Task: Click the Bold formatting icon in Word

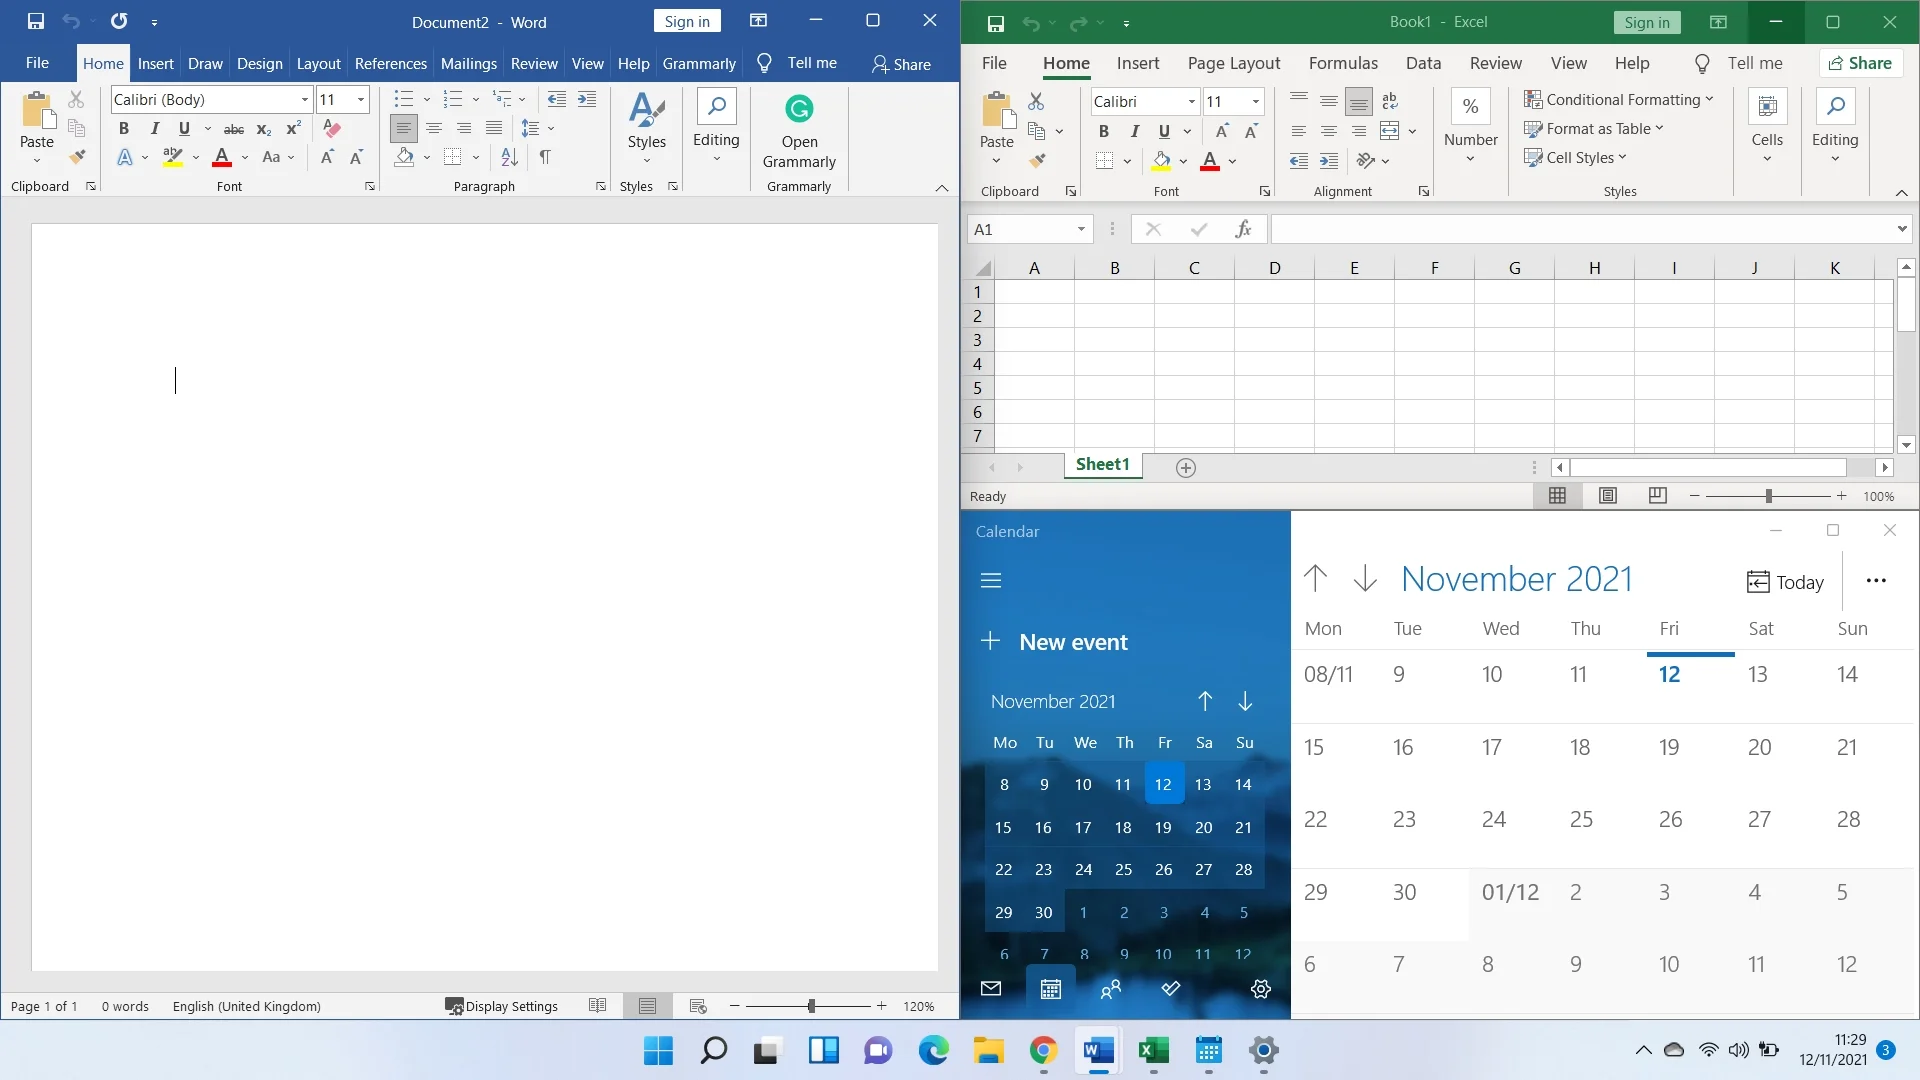Action: [124, 128]
